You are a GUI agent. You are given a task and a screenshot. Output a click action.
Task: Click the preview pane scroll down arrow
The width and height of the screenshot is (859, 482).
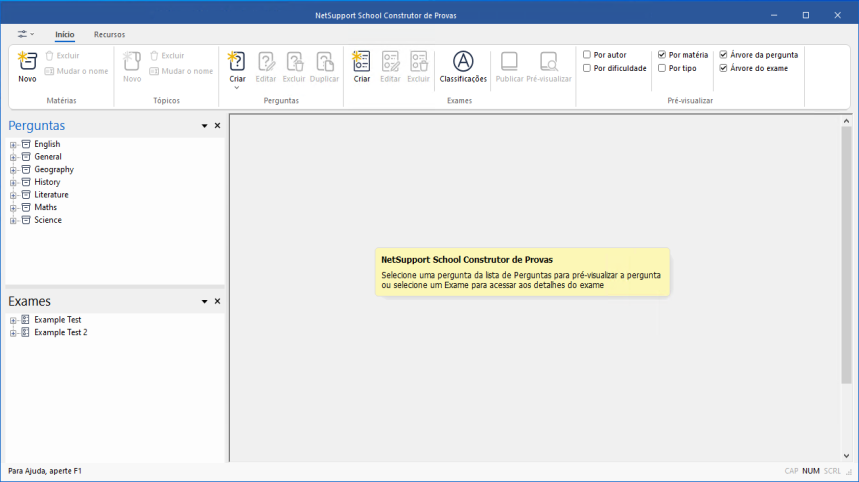(x=846, y=456)
